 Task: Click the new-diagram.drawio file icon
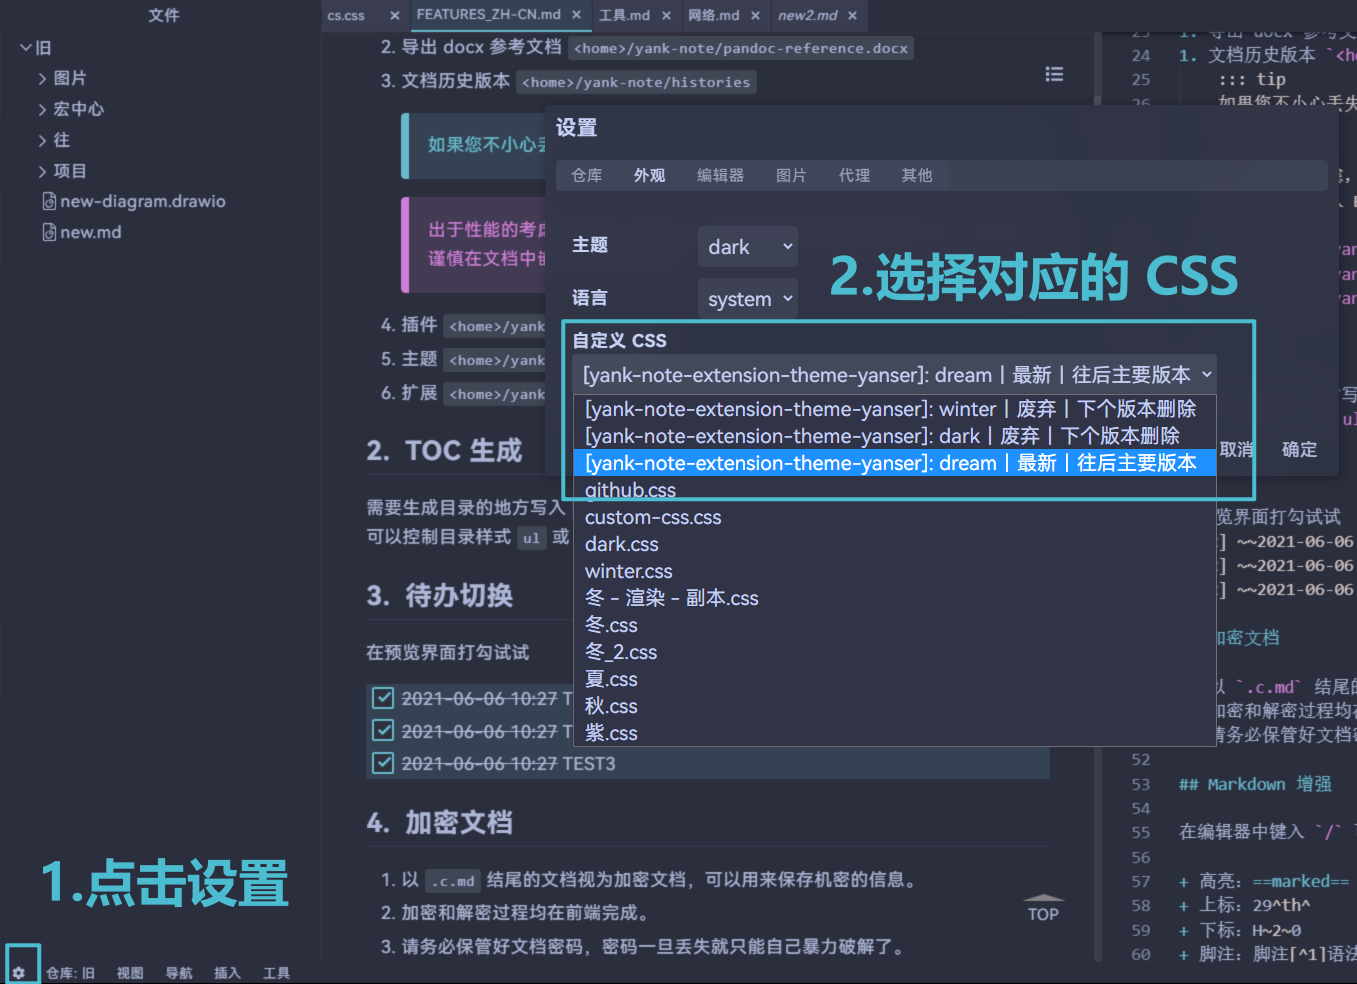point(49,201)
